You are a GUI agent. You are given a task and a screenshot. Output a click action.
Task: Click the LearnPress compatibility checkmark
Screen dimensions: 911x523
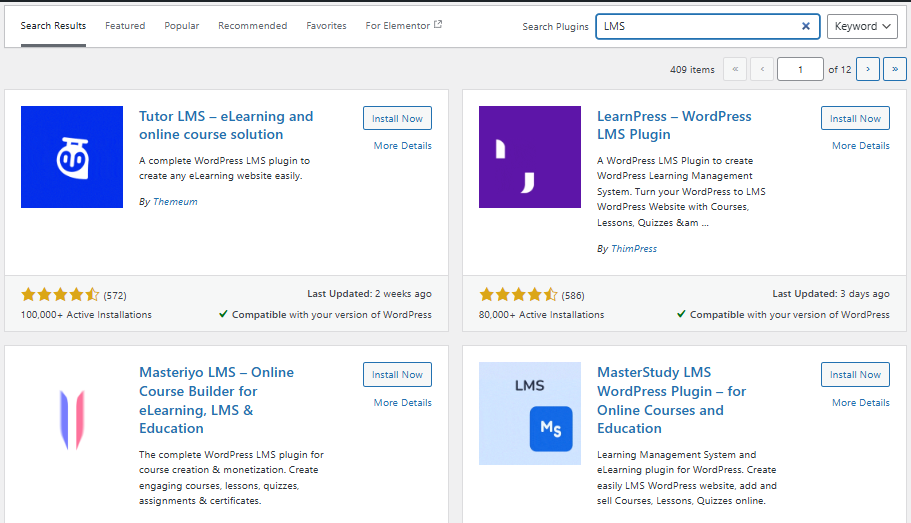pos(681,314)
